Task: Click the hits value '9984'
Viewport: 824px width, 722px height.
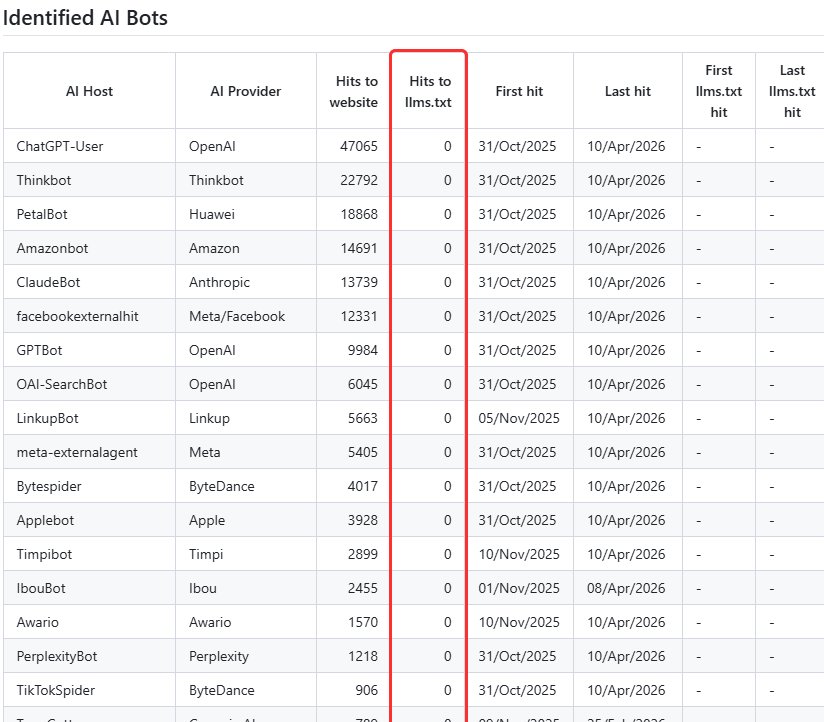Action: (x=363, y=350)
